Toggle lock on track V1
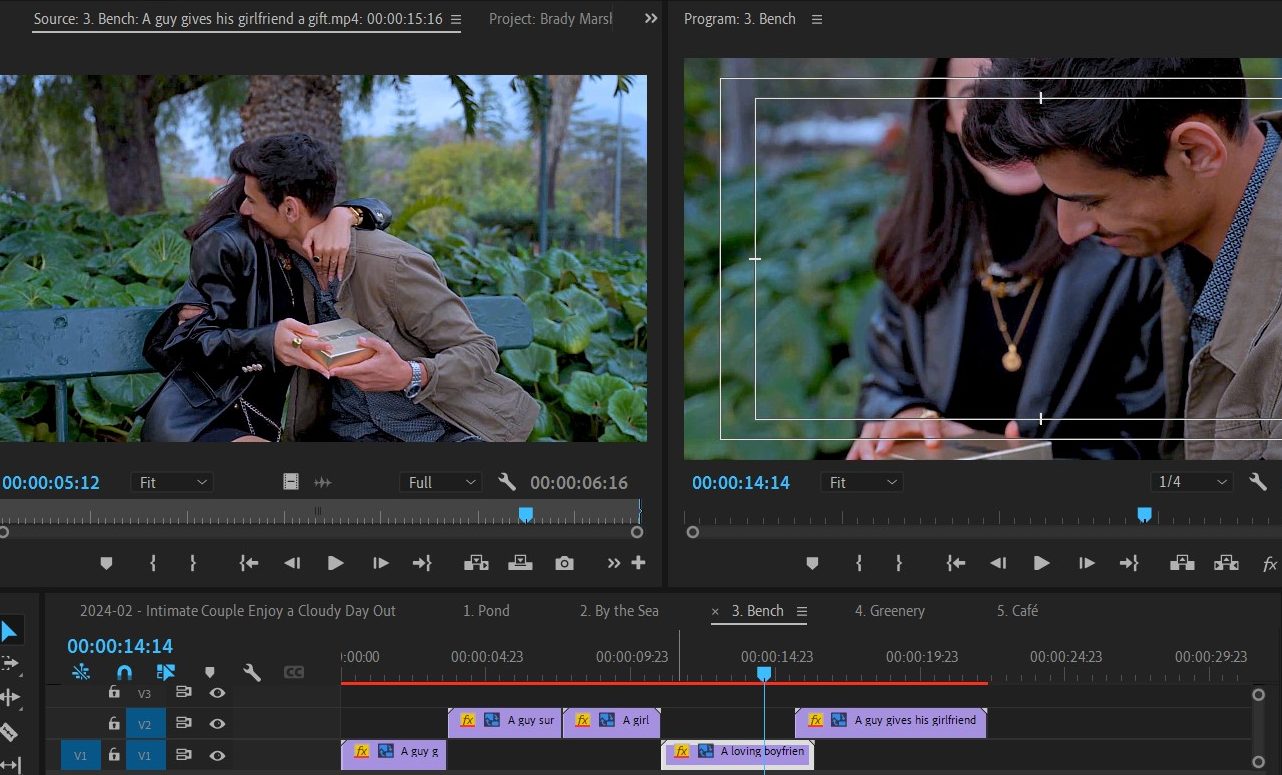 click(114, 755)
